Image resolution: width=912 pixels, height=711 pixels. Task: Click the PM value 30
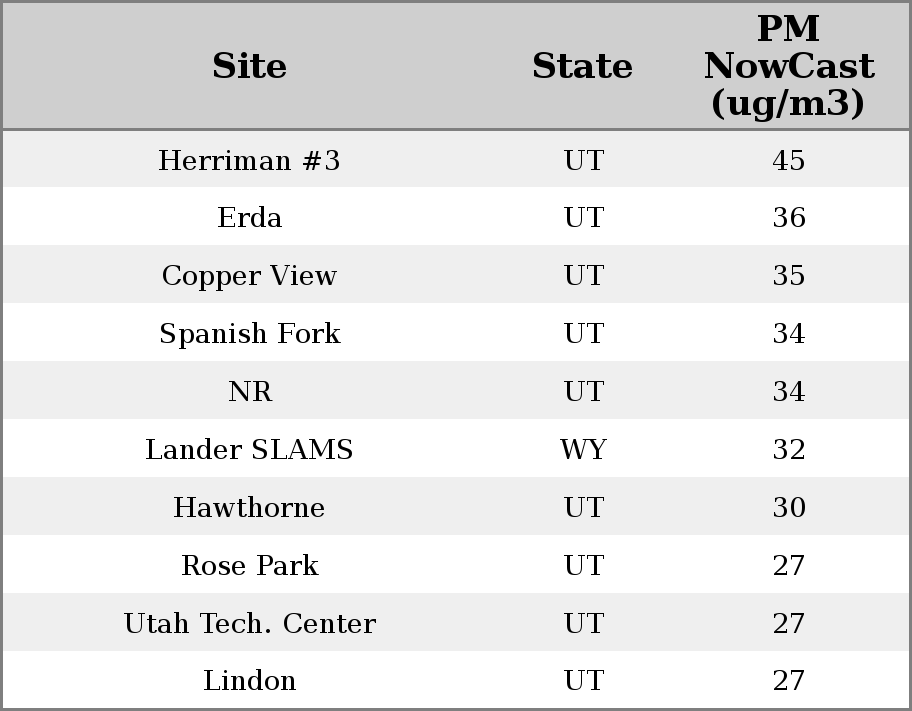click(x=788, y=508)
